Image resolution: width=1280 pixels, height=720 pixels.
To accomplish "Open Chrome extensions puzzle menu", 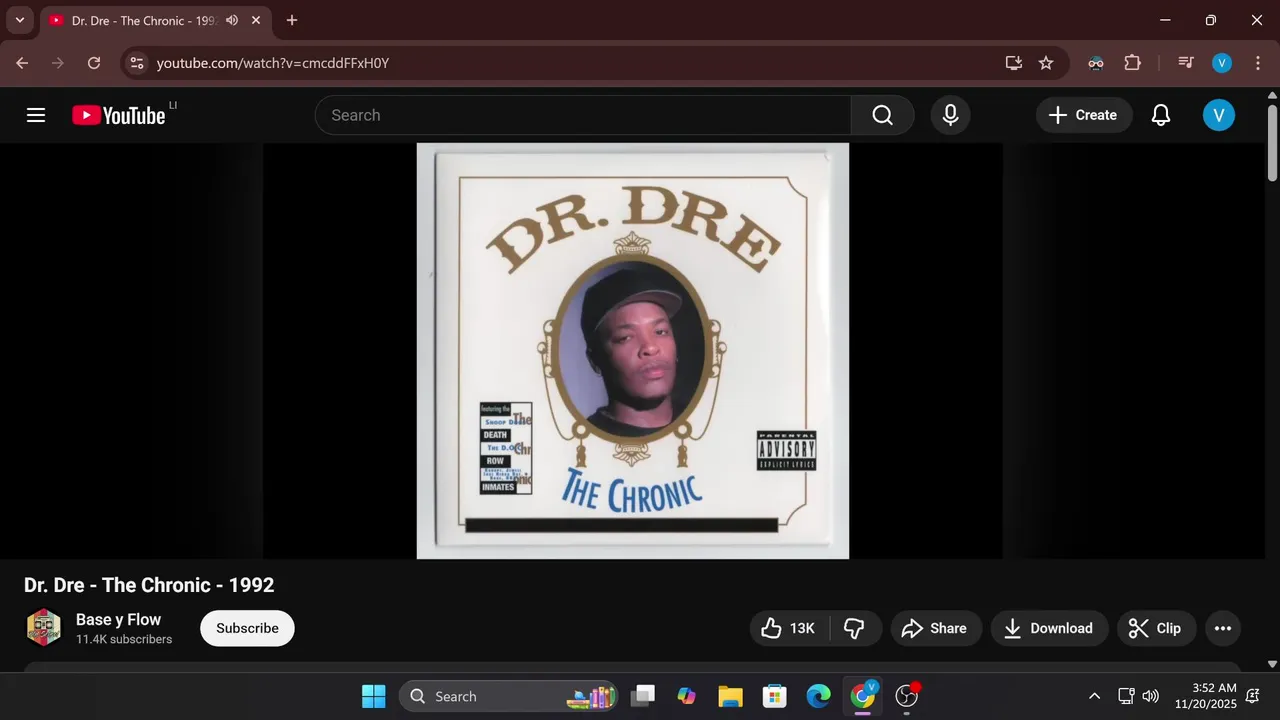I will (1132, 63).
